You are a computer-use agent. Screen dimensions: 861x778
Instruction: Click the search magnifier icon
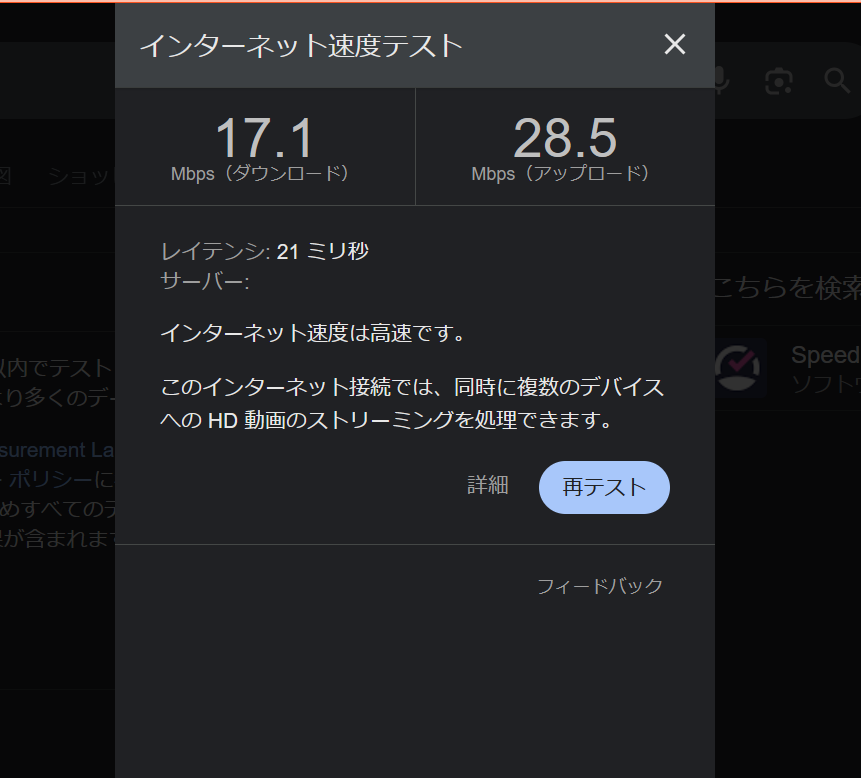pos(838,81)
